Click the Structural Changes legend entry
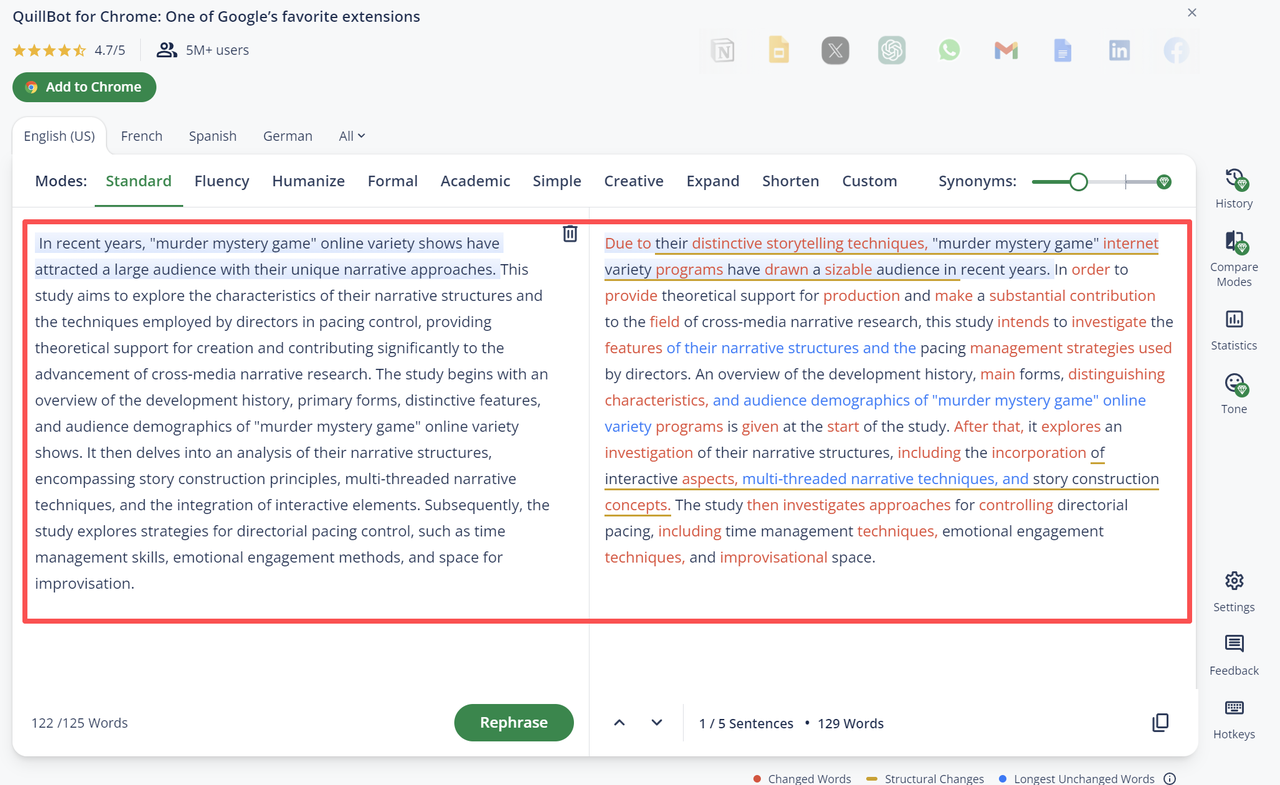The width and height of the screenshot is (1280, 785). coord(924,779)
